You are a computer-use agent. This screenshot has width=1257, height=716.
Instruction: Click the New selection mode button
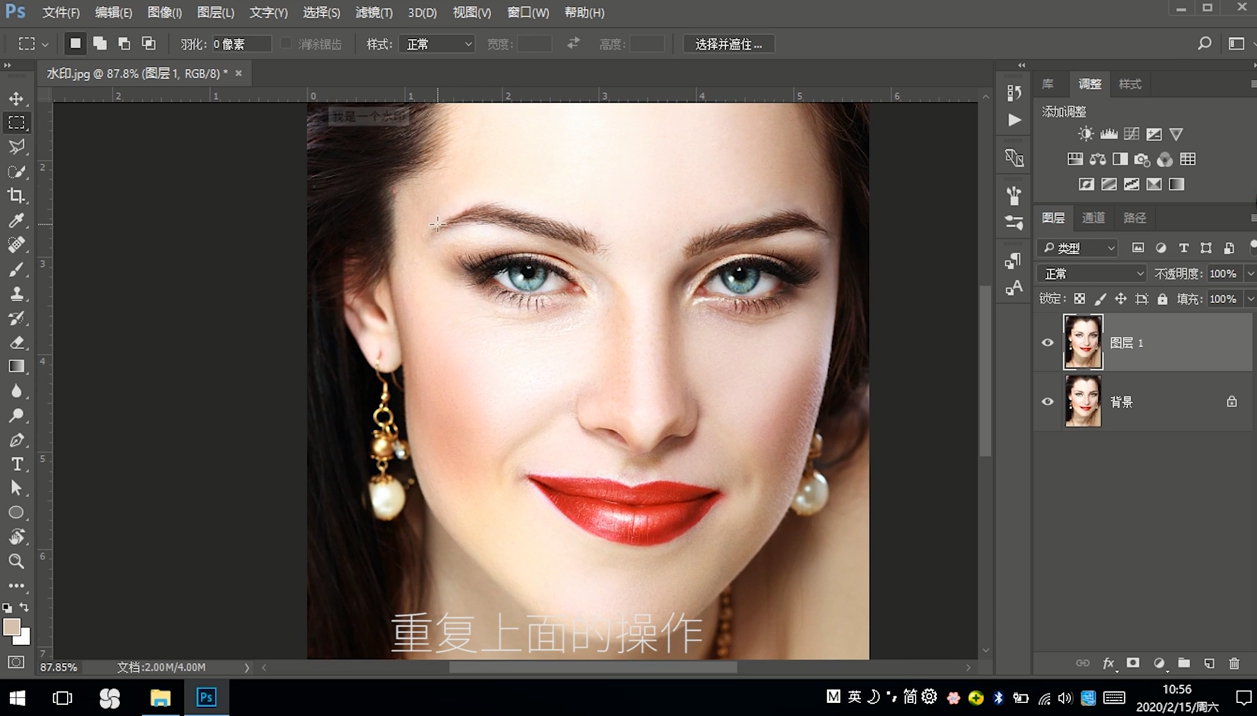point(75,44)
